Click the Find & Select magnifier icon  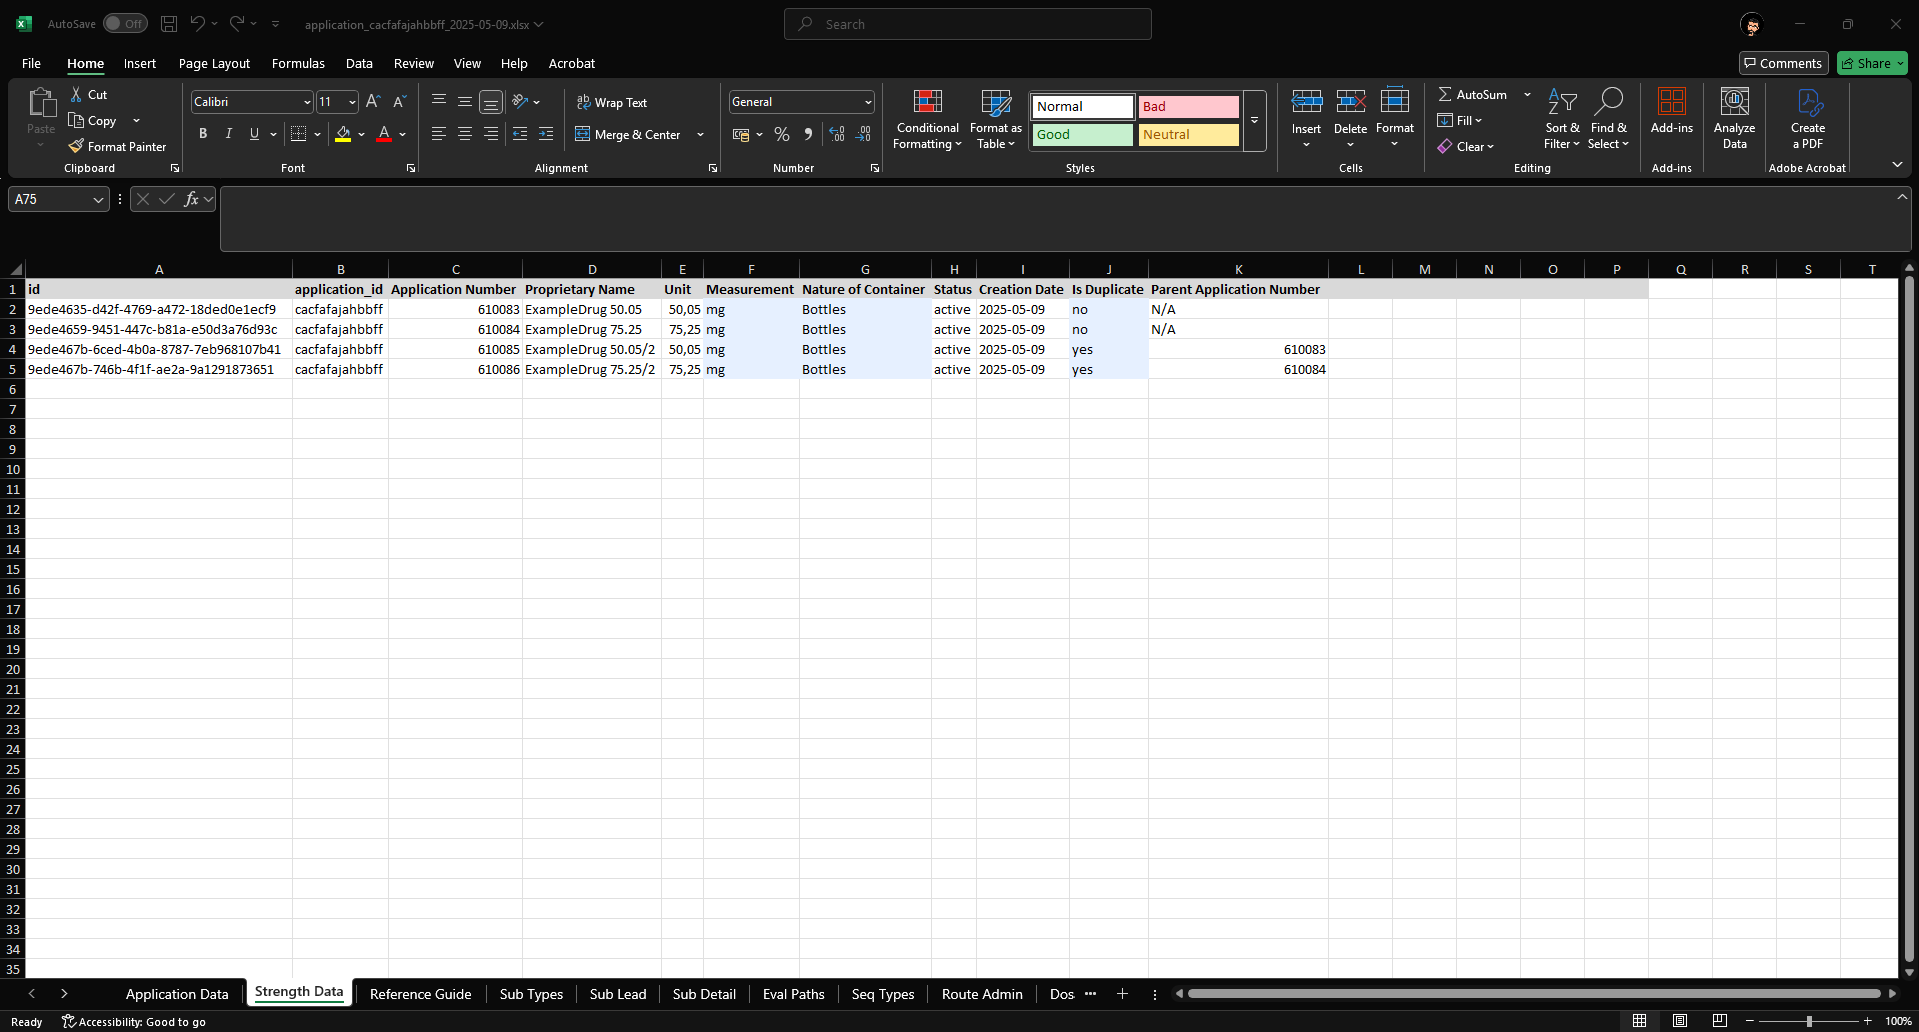click(1608, 103)
